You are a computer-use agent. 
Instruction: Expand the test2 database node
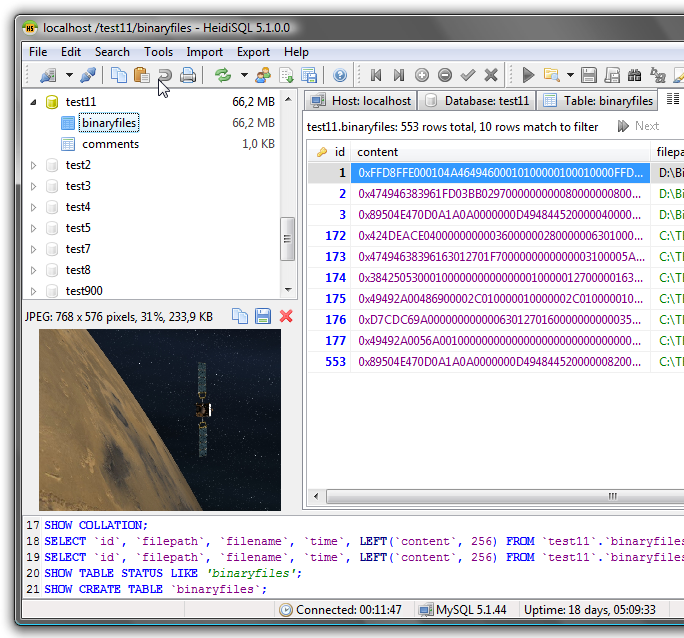[x=33, y=165]
